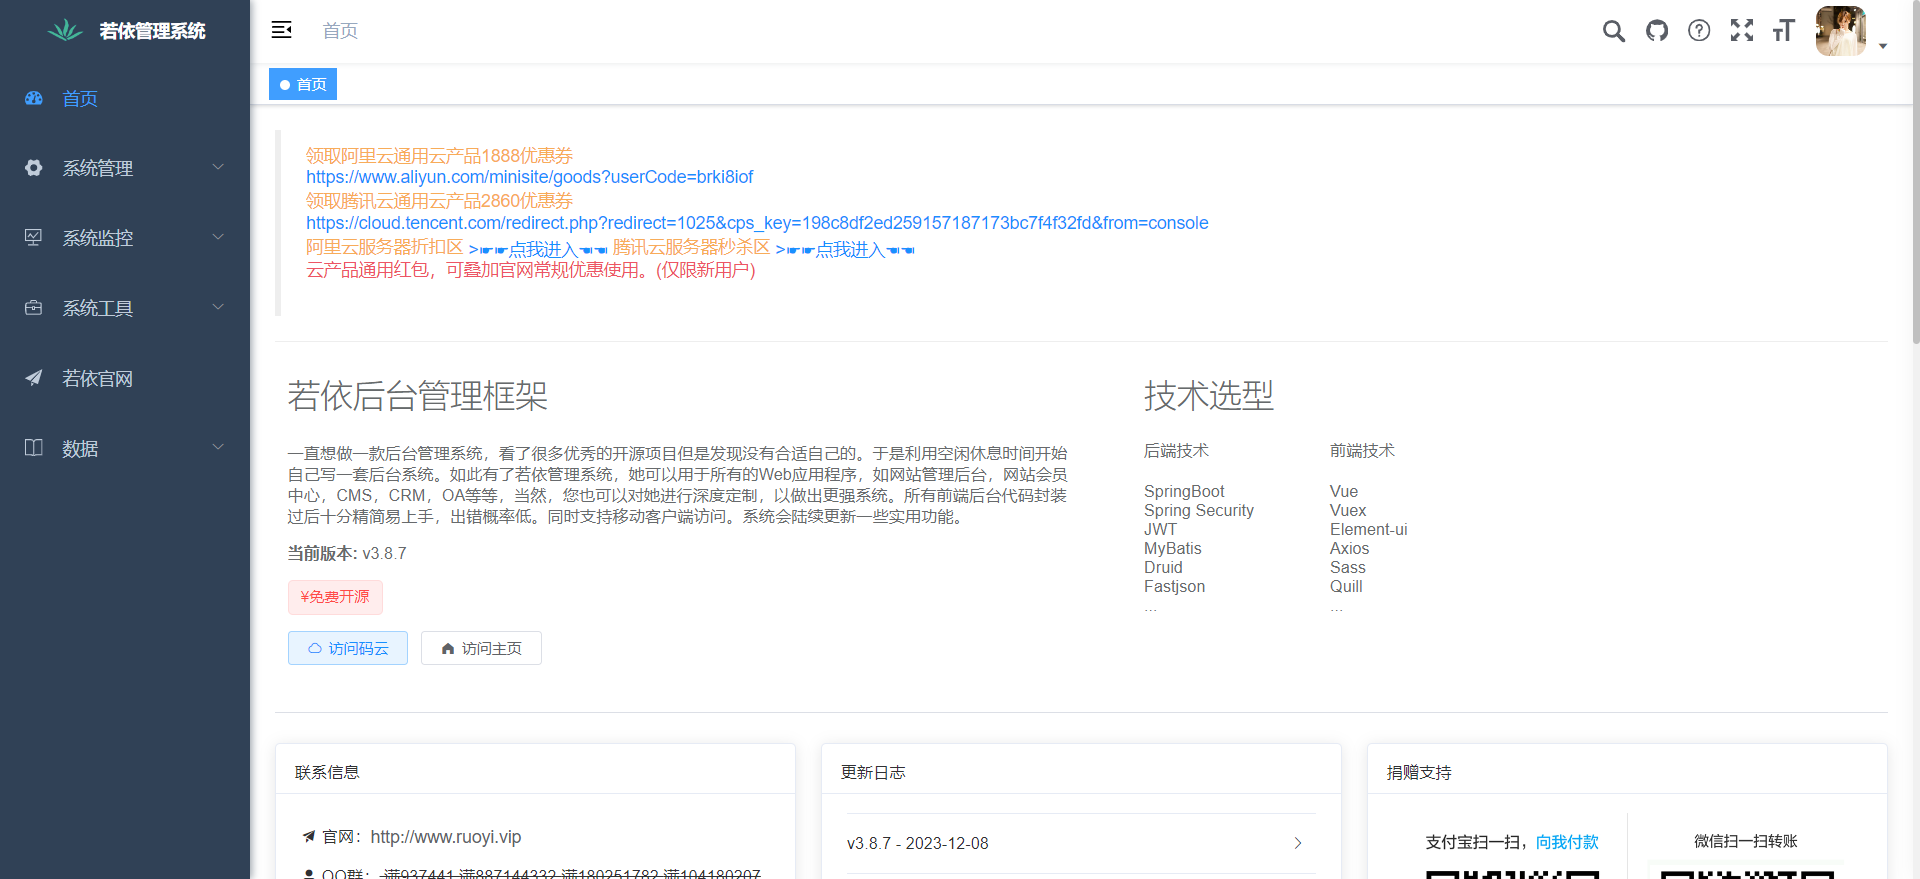Open the cloud.tencent.com redirect link
The image size is (1920, 879).
coord(757,223)
